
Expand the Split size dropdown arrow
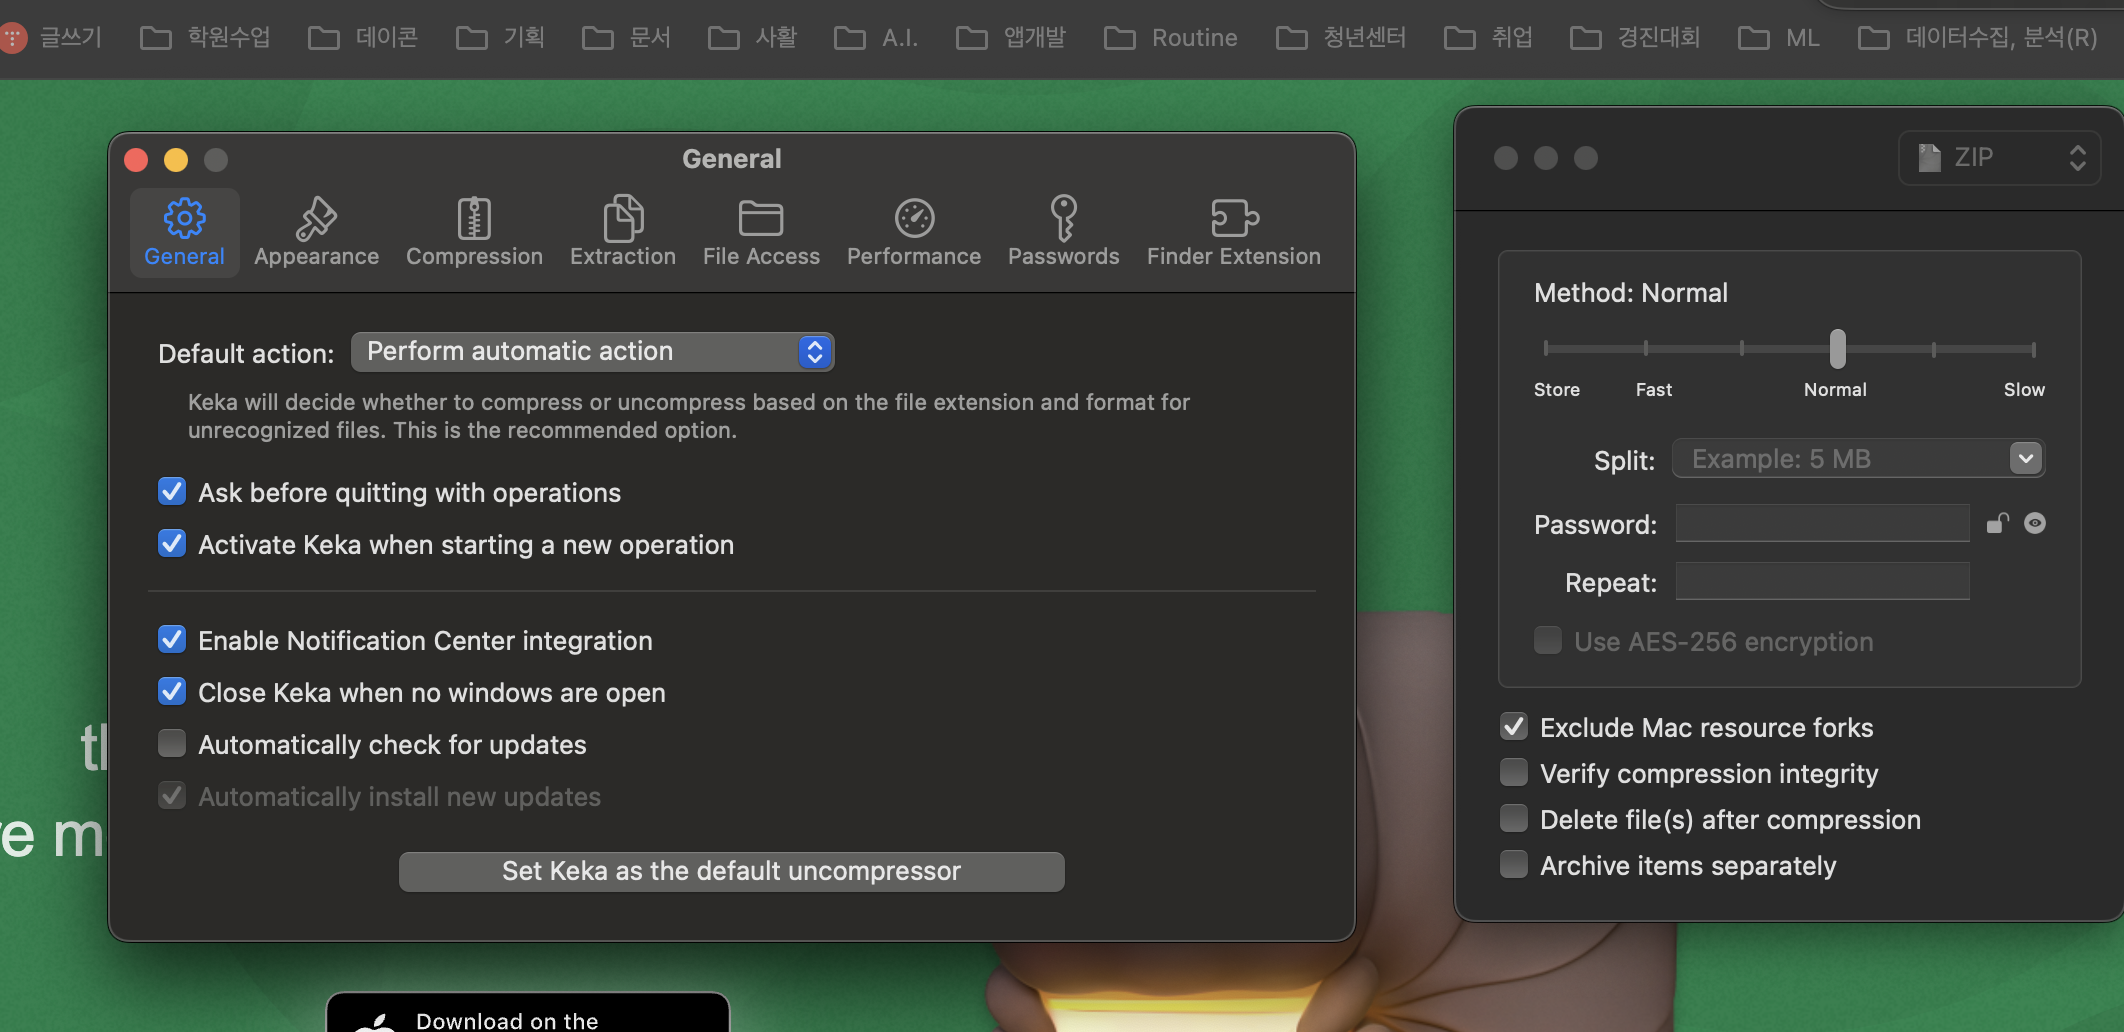(2026, 459)
